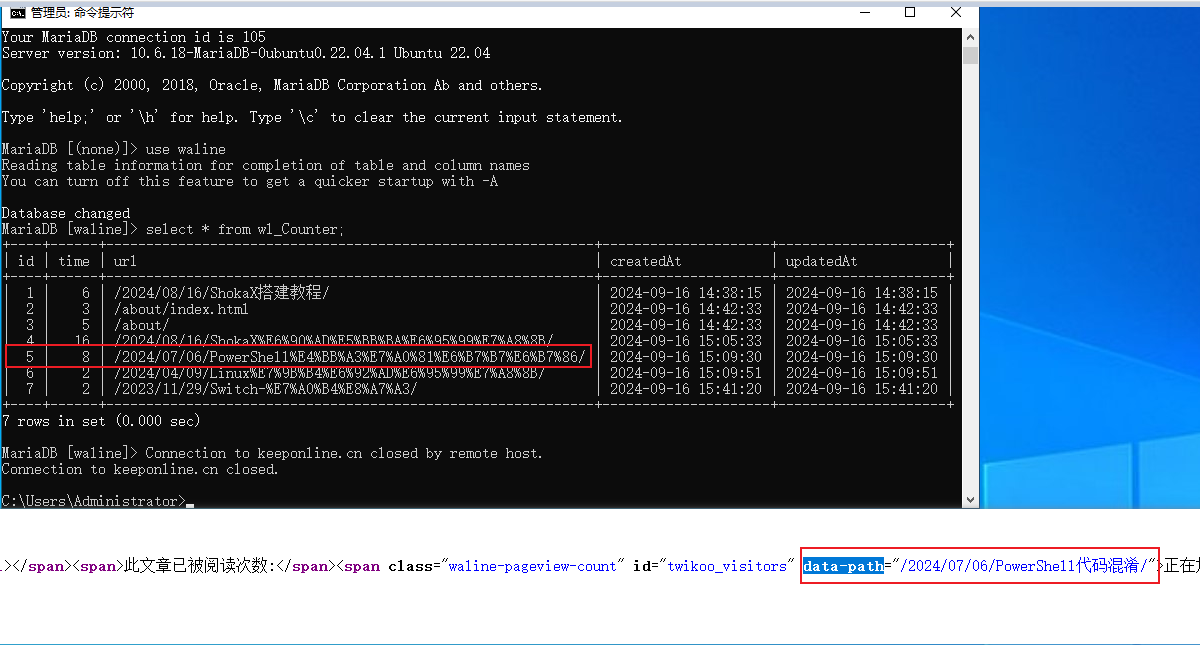Click the PowerShell URL in table row 5
The height and width of the screenshot is (645, 1200).
tap(349, 357)
